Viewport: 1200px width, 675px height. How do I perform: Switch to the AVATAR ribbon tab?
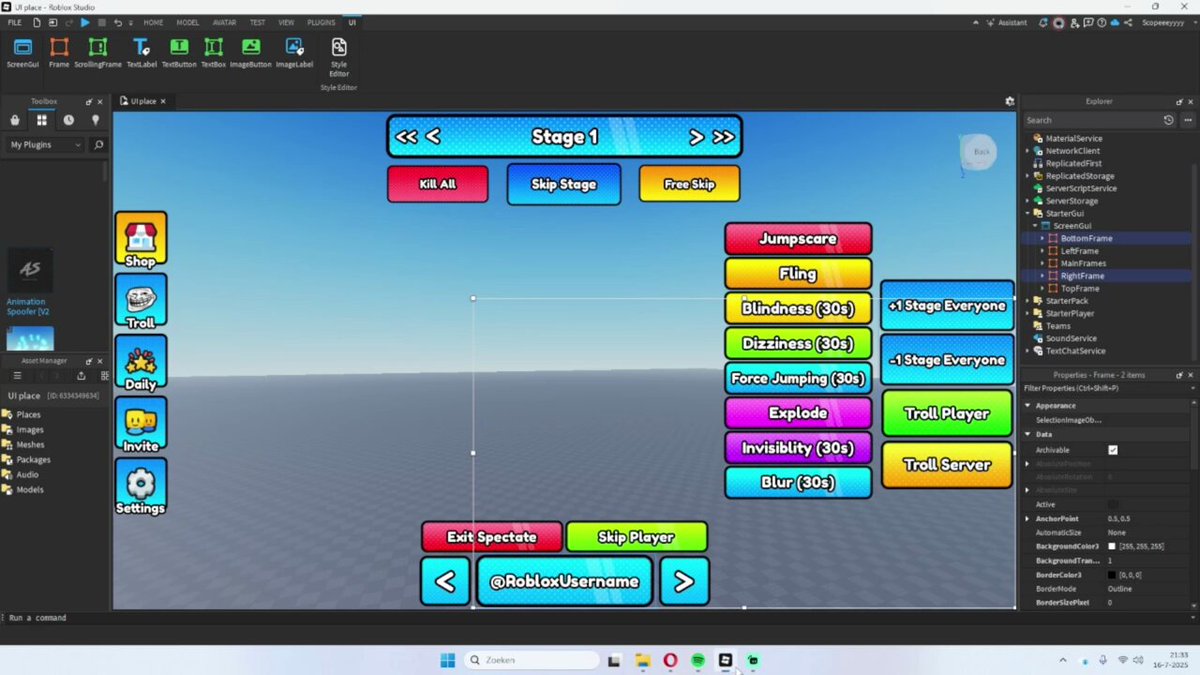pyautogui.click(x=224, y=22)
